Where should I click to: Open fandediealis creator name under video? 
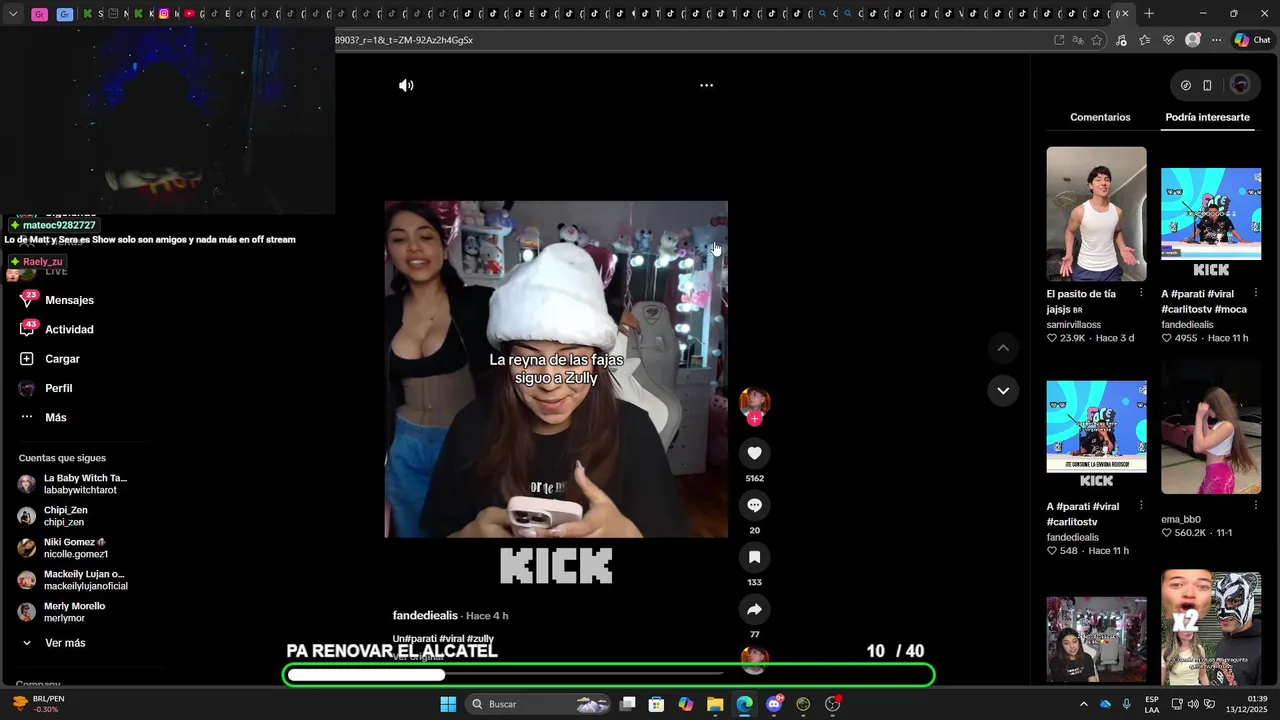pos(425,615)
